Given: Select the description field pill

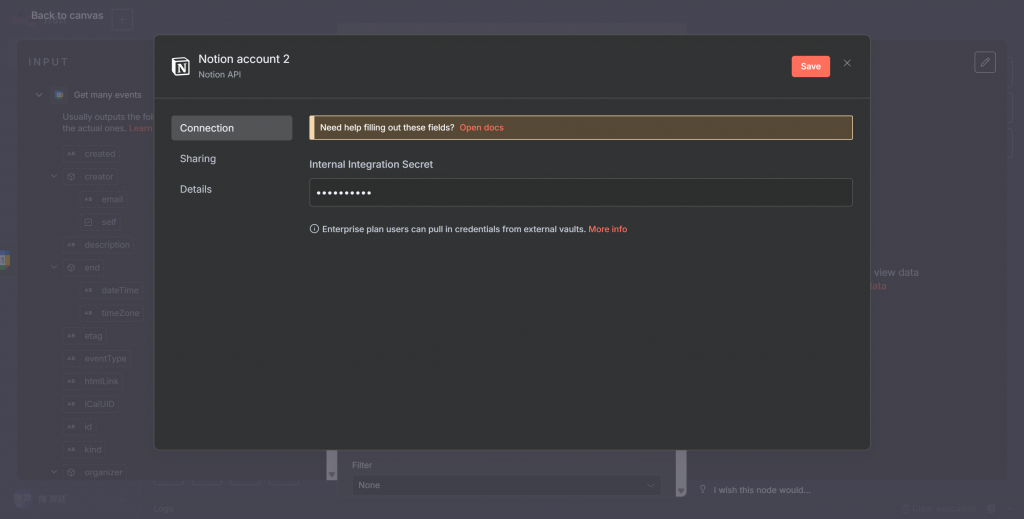Looking at the screenshot, I should pos(99,245).
